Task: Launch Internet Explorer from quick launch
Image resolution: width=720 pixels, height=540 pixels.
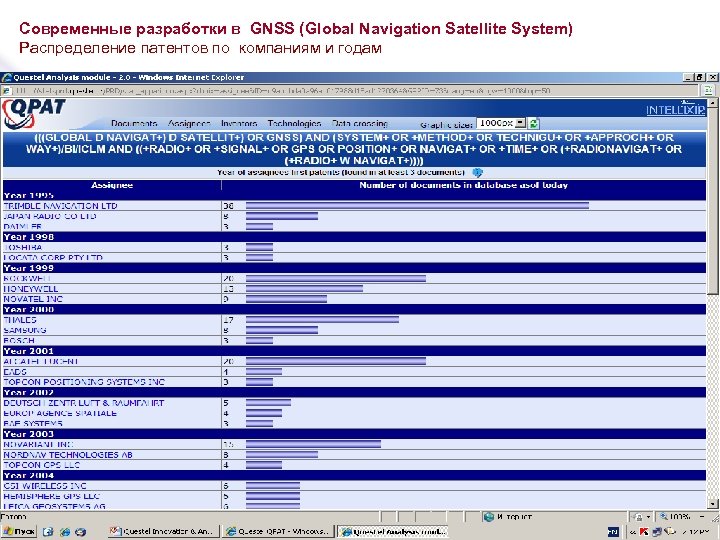Action: 65,532
